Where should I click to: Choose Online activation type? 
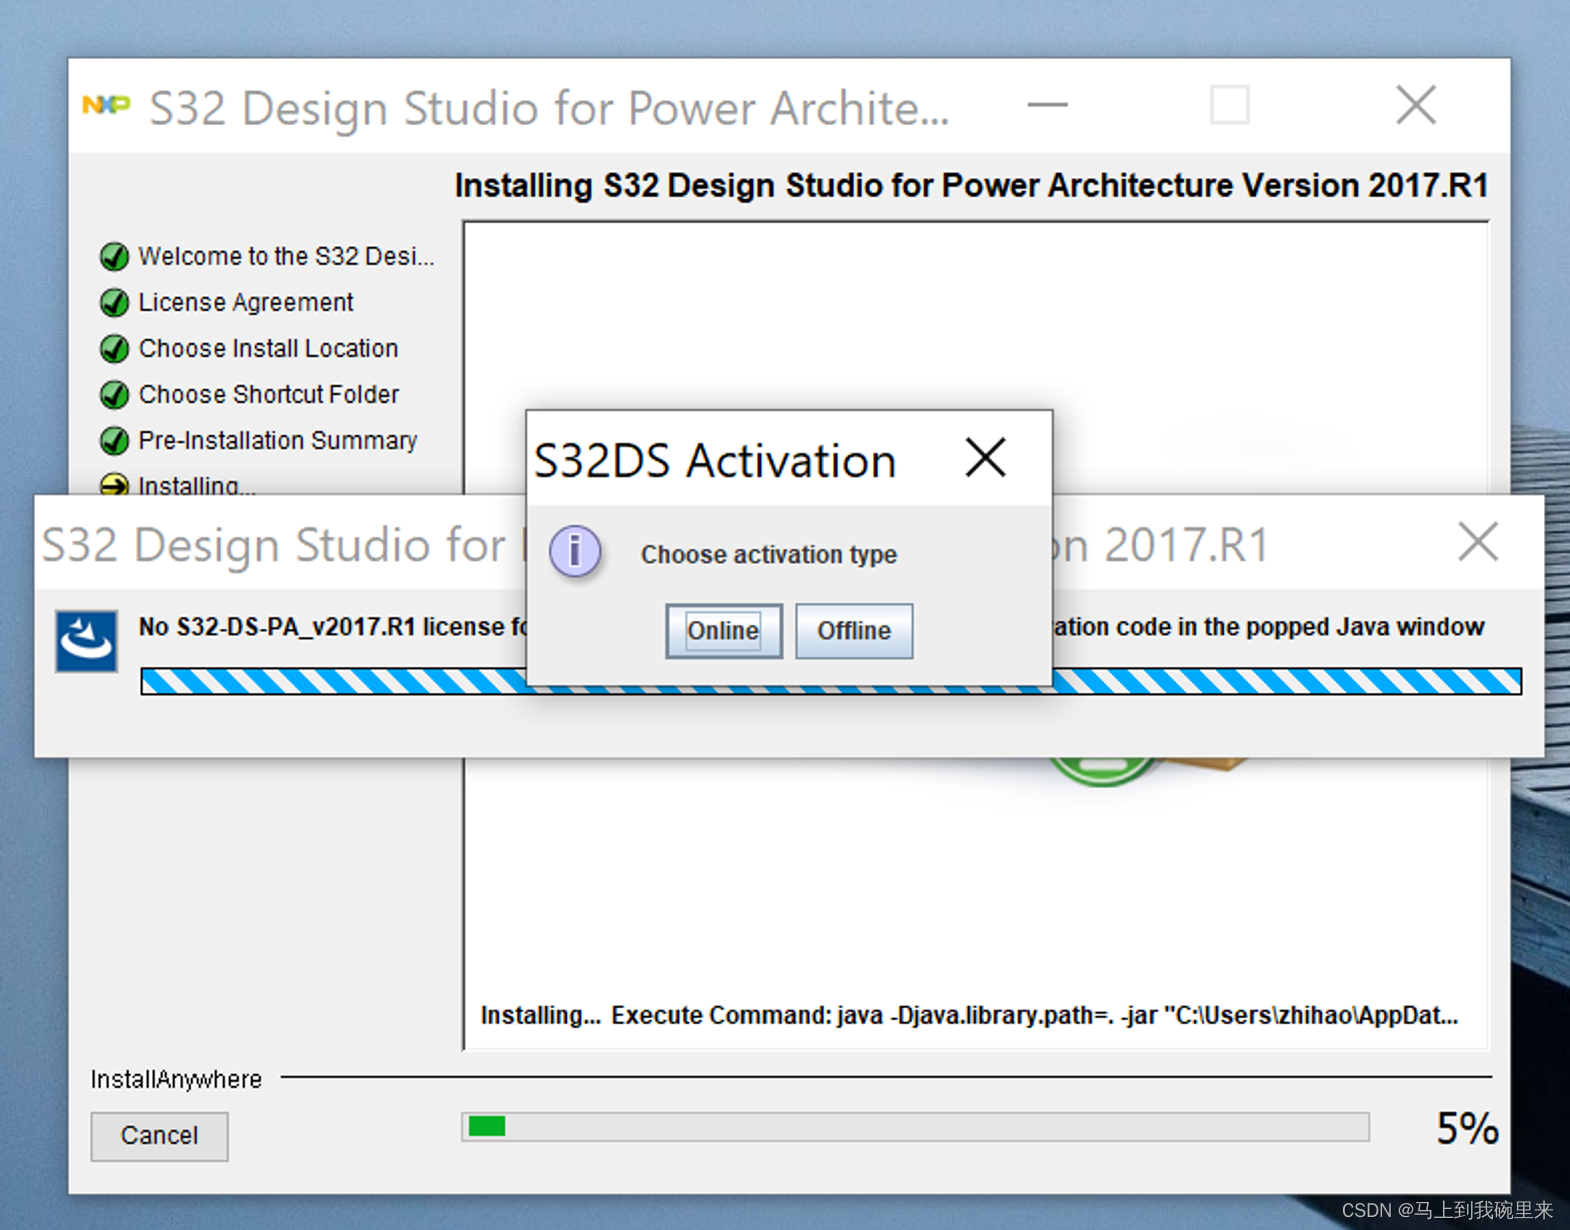tap(723, 631)
